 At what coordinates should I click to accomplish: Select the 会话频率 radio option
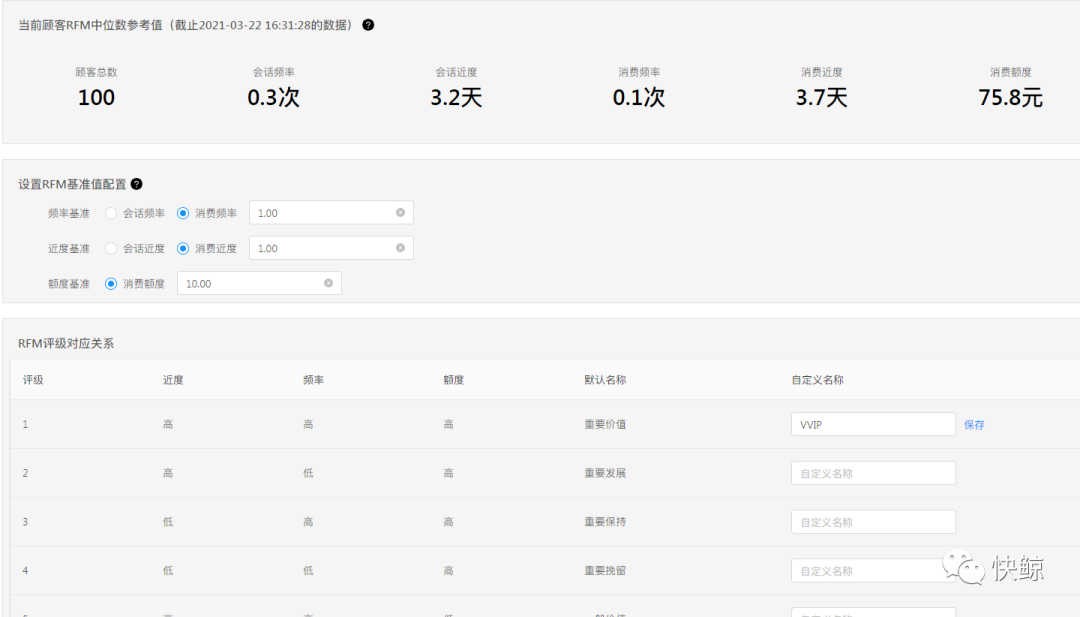111,213
